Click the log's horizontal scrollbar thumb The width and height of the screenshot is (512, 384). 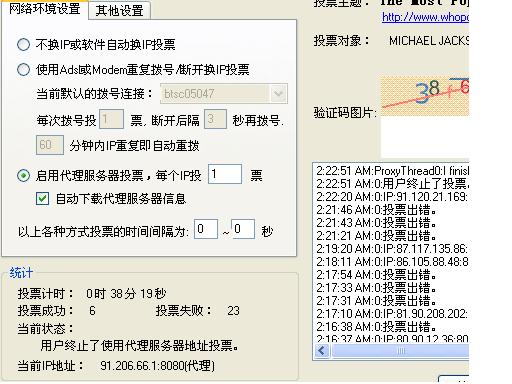(x=401, y=351)
